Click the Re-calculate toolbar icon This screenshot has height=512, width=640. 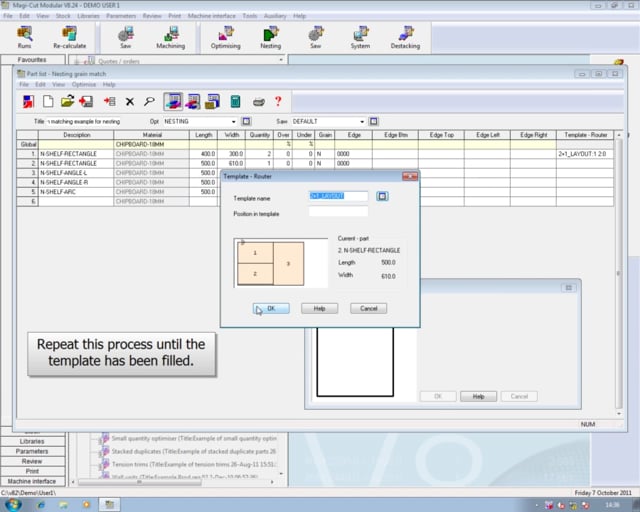[69, 37]
